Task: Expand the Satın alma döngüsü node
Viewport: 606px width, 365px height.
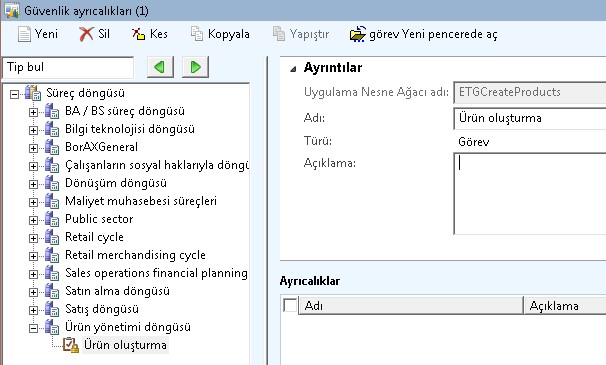Action: tap(33, 292)
